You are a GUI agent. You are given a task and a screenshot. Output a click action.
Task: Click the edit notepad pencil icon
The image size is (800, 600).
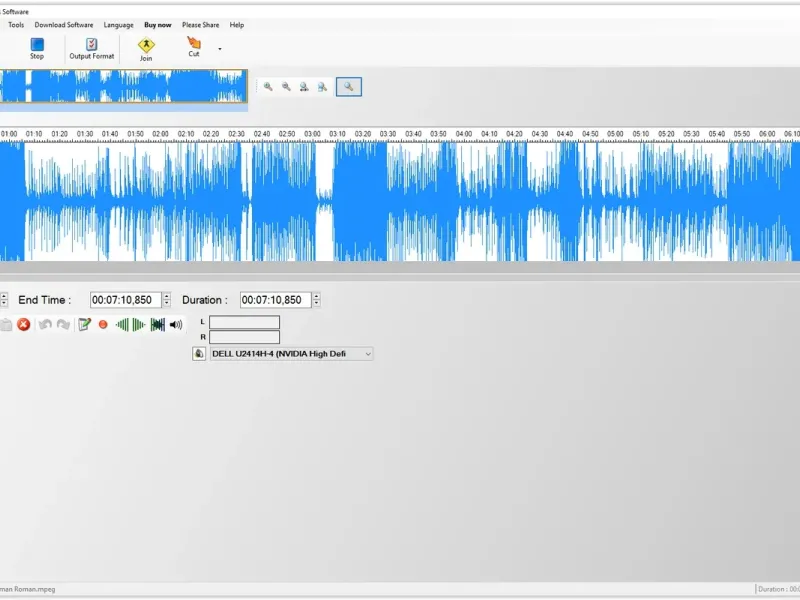pyautogui.click(x=85, y=325)
